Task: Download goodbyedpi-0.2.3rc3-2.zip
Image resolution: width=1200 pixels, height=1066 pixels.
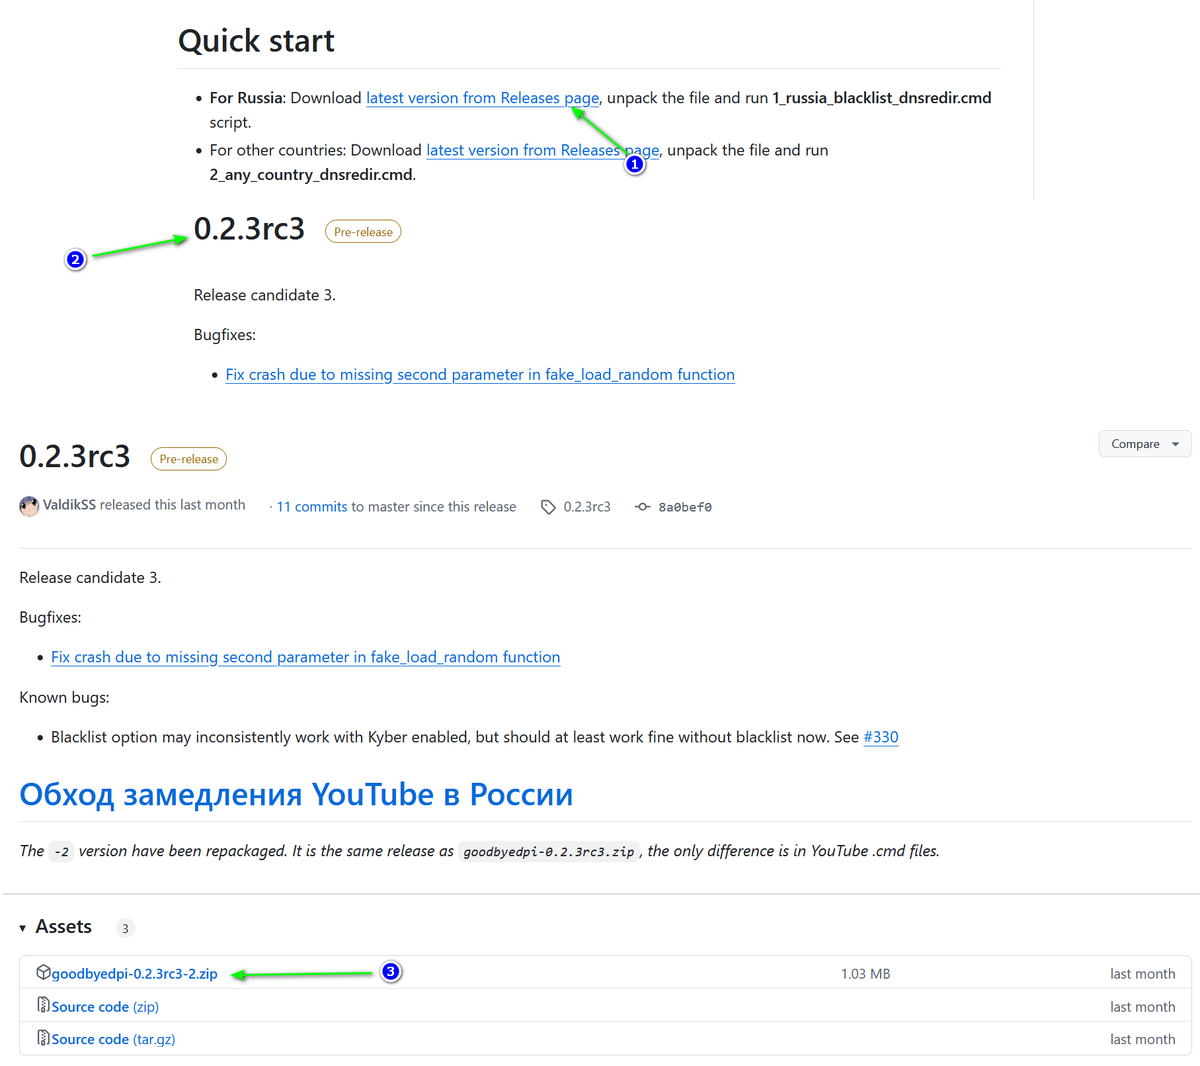Action: click(x=134, y=973)
